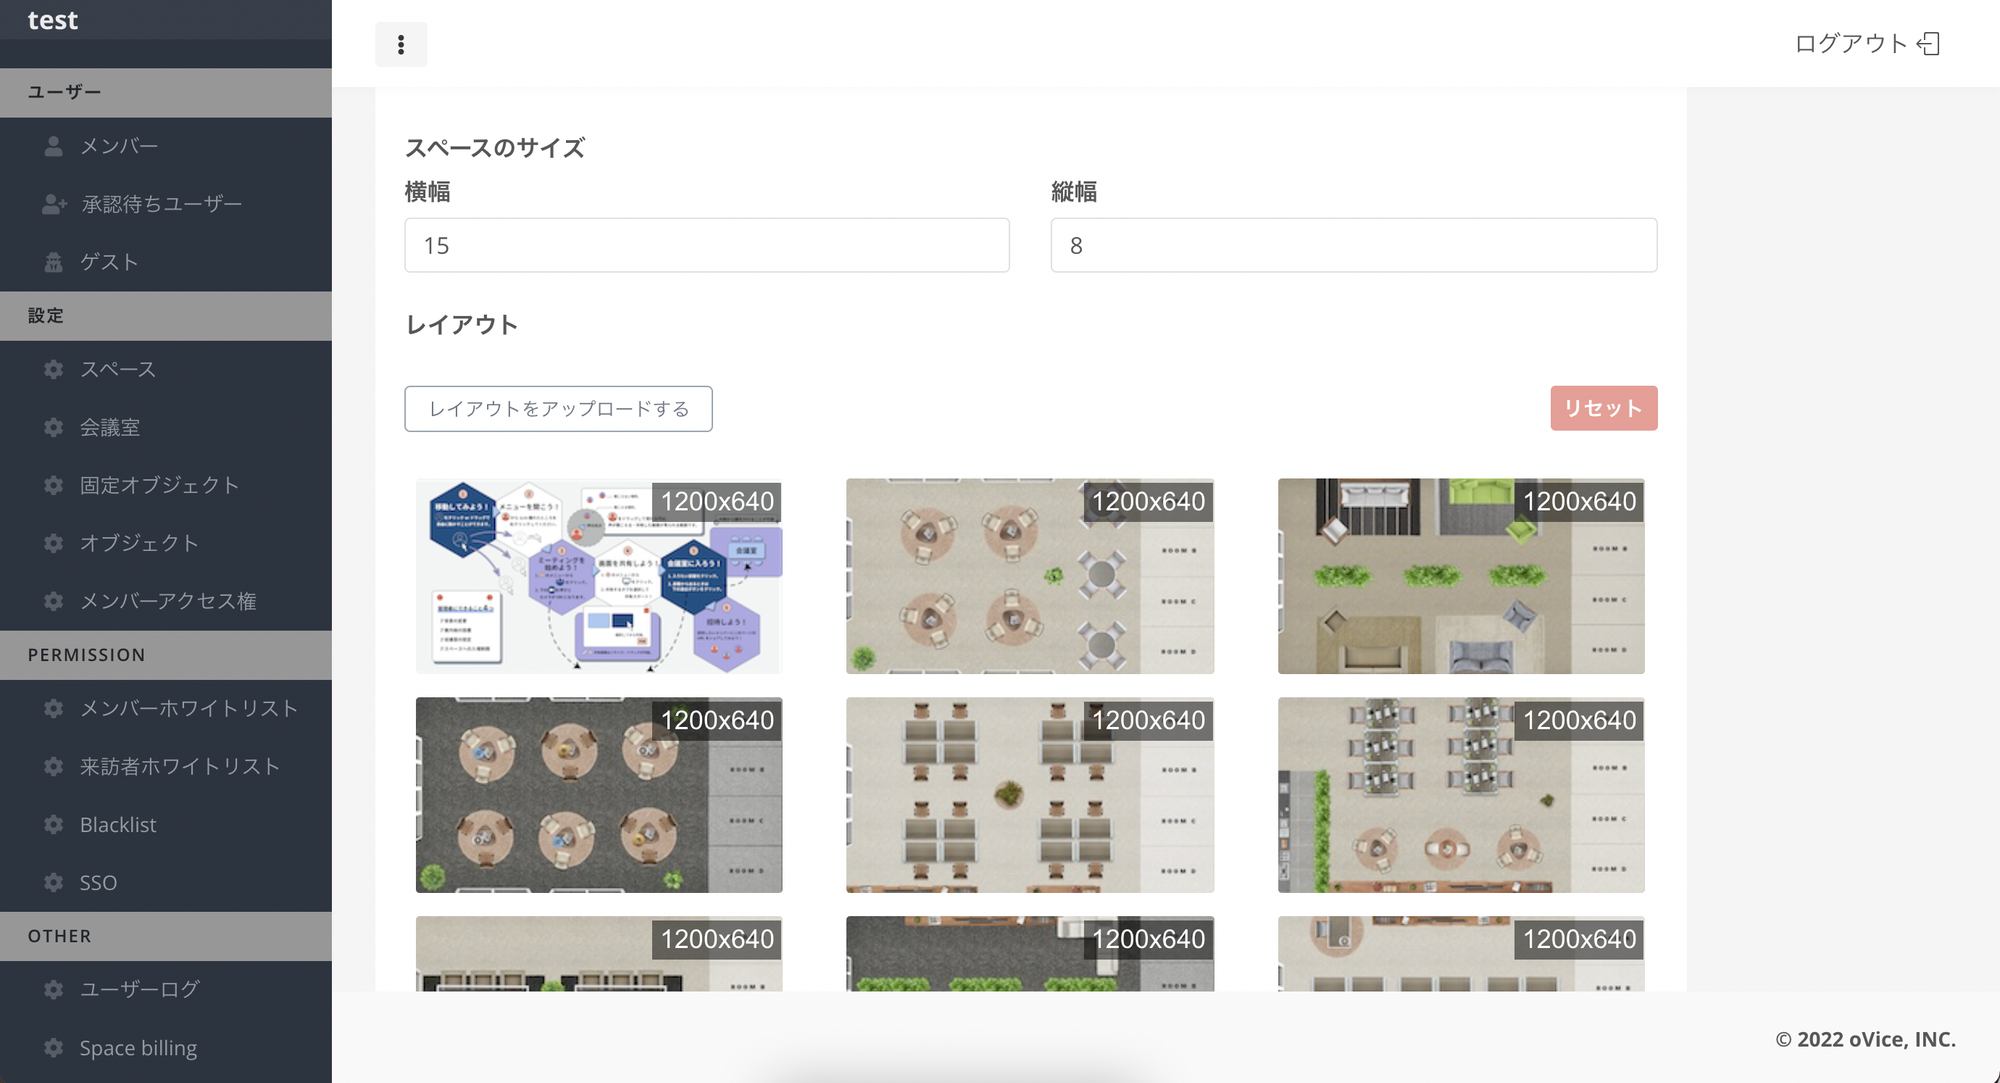Screen dimensions: 2000x1083
Task: Focus the 横幅 input field
Action: coord(707,245)
